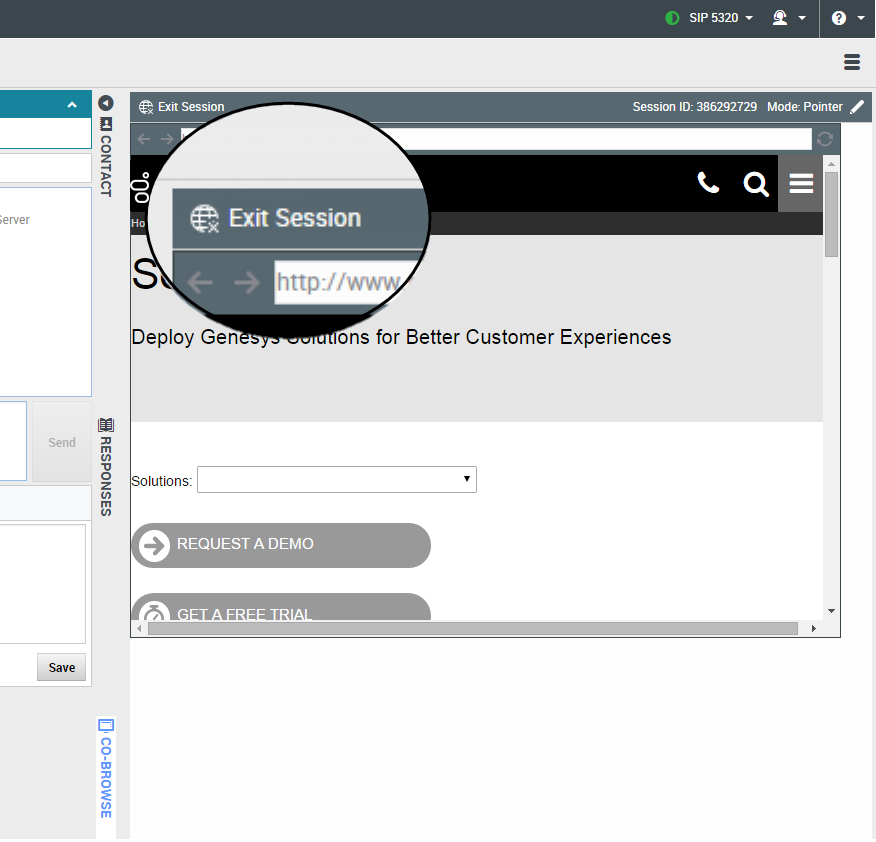The image size is (876, 842).
Task: Open the Solutions combo box
Action: [x=337, y=480]
